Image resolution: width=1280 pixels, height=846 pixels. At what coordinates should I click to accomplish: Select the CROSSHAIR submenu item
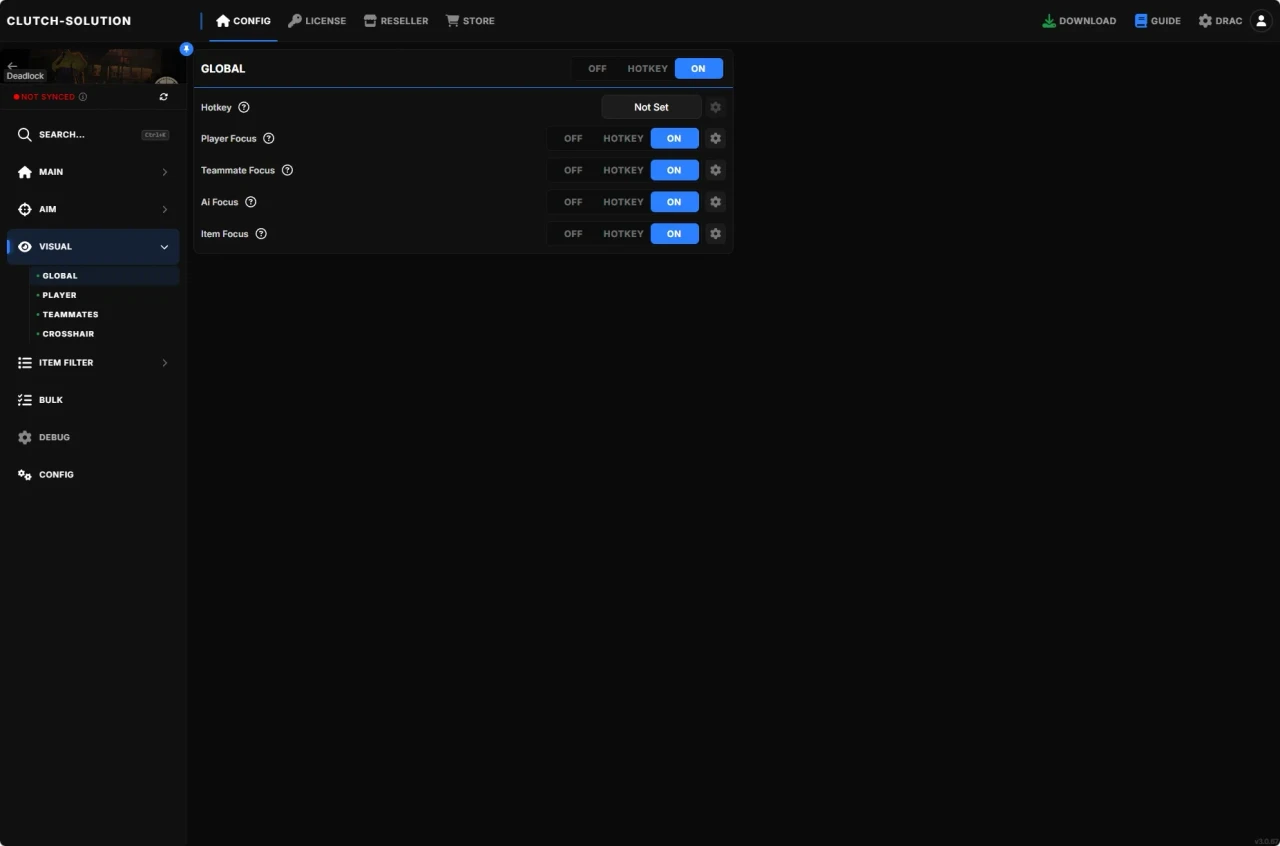coord(104,334)
